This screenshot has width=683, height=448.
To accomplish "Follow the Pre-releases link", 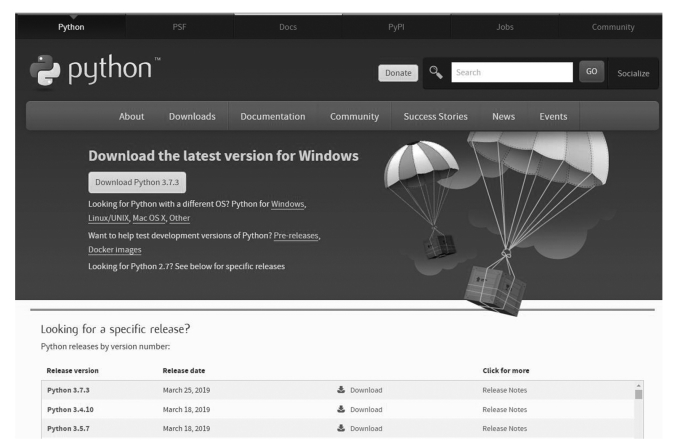I will coord(296,235).
